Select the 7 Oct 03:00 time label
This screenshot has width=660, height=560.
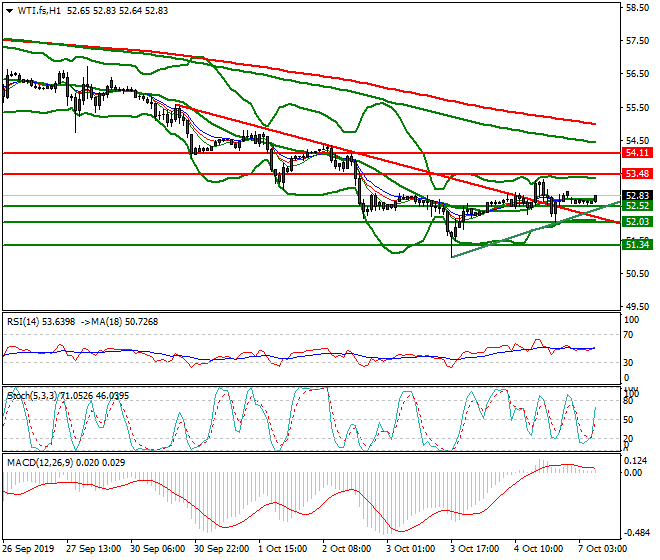[602, 549]
